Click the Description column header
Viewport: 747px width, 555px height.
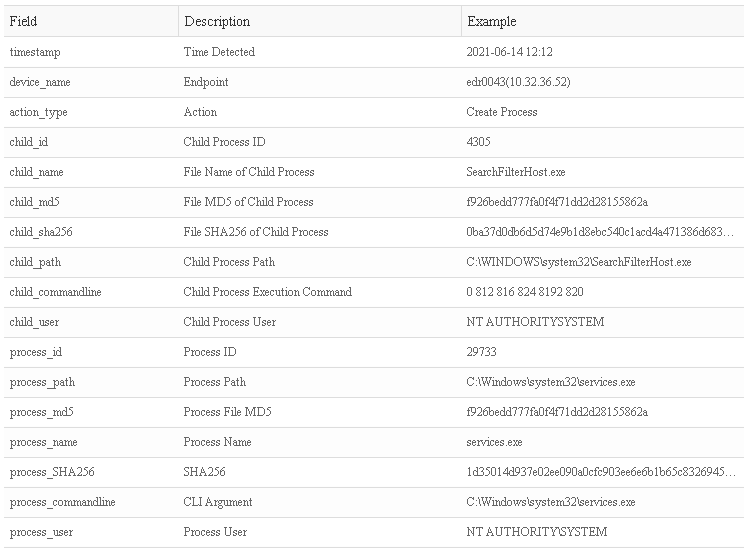click(217, 22)
